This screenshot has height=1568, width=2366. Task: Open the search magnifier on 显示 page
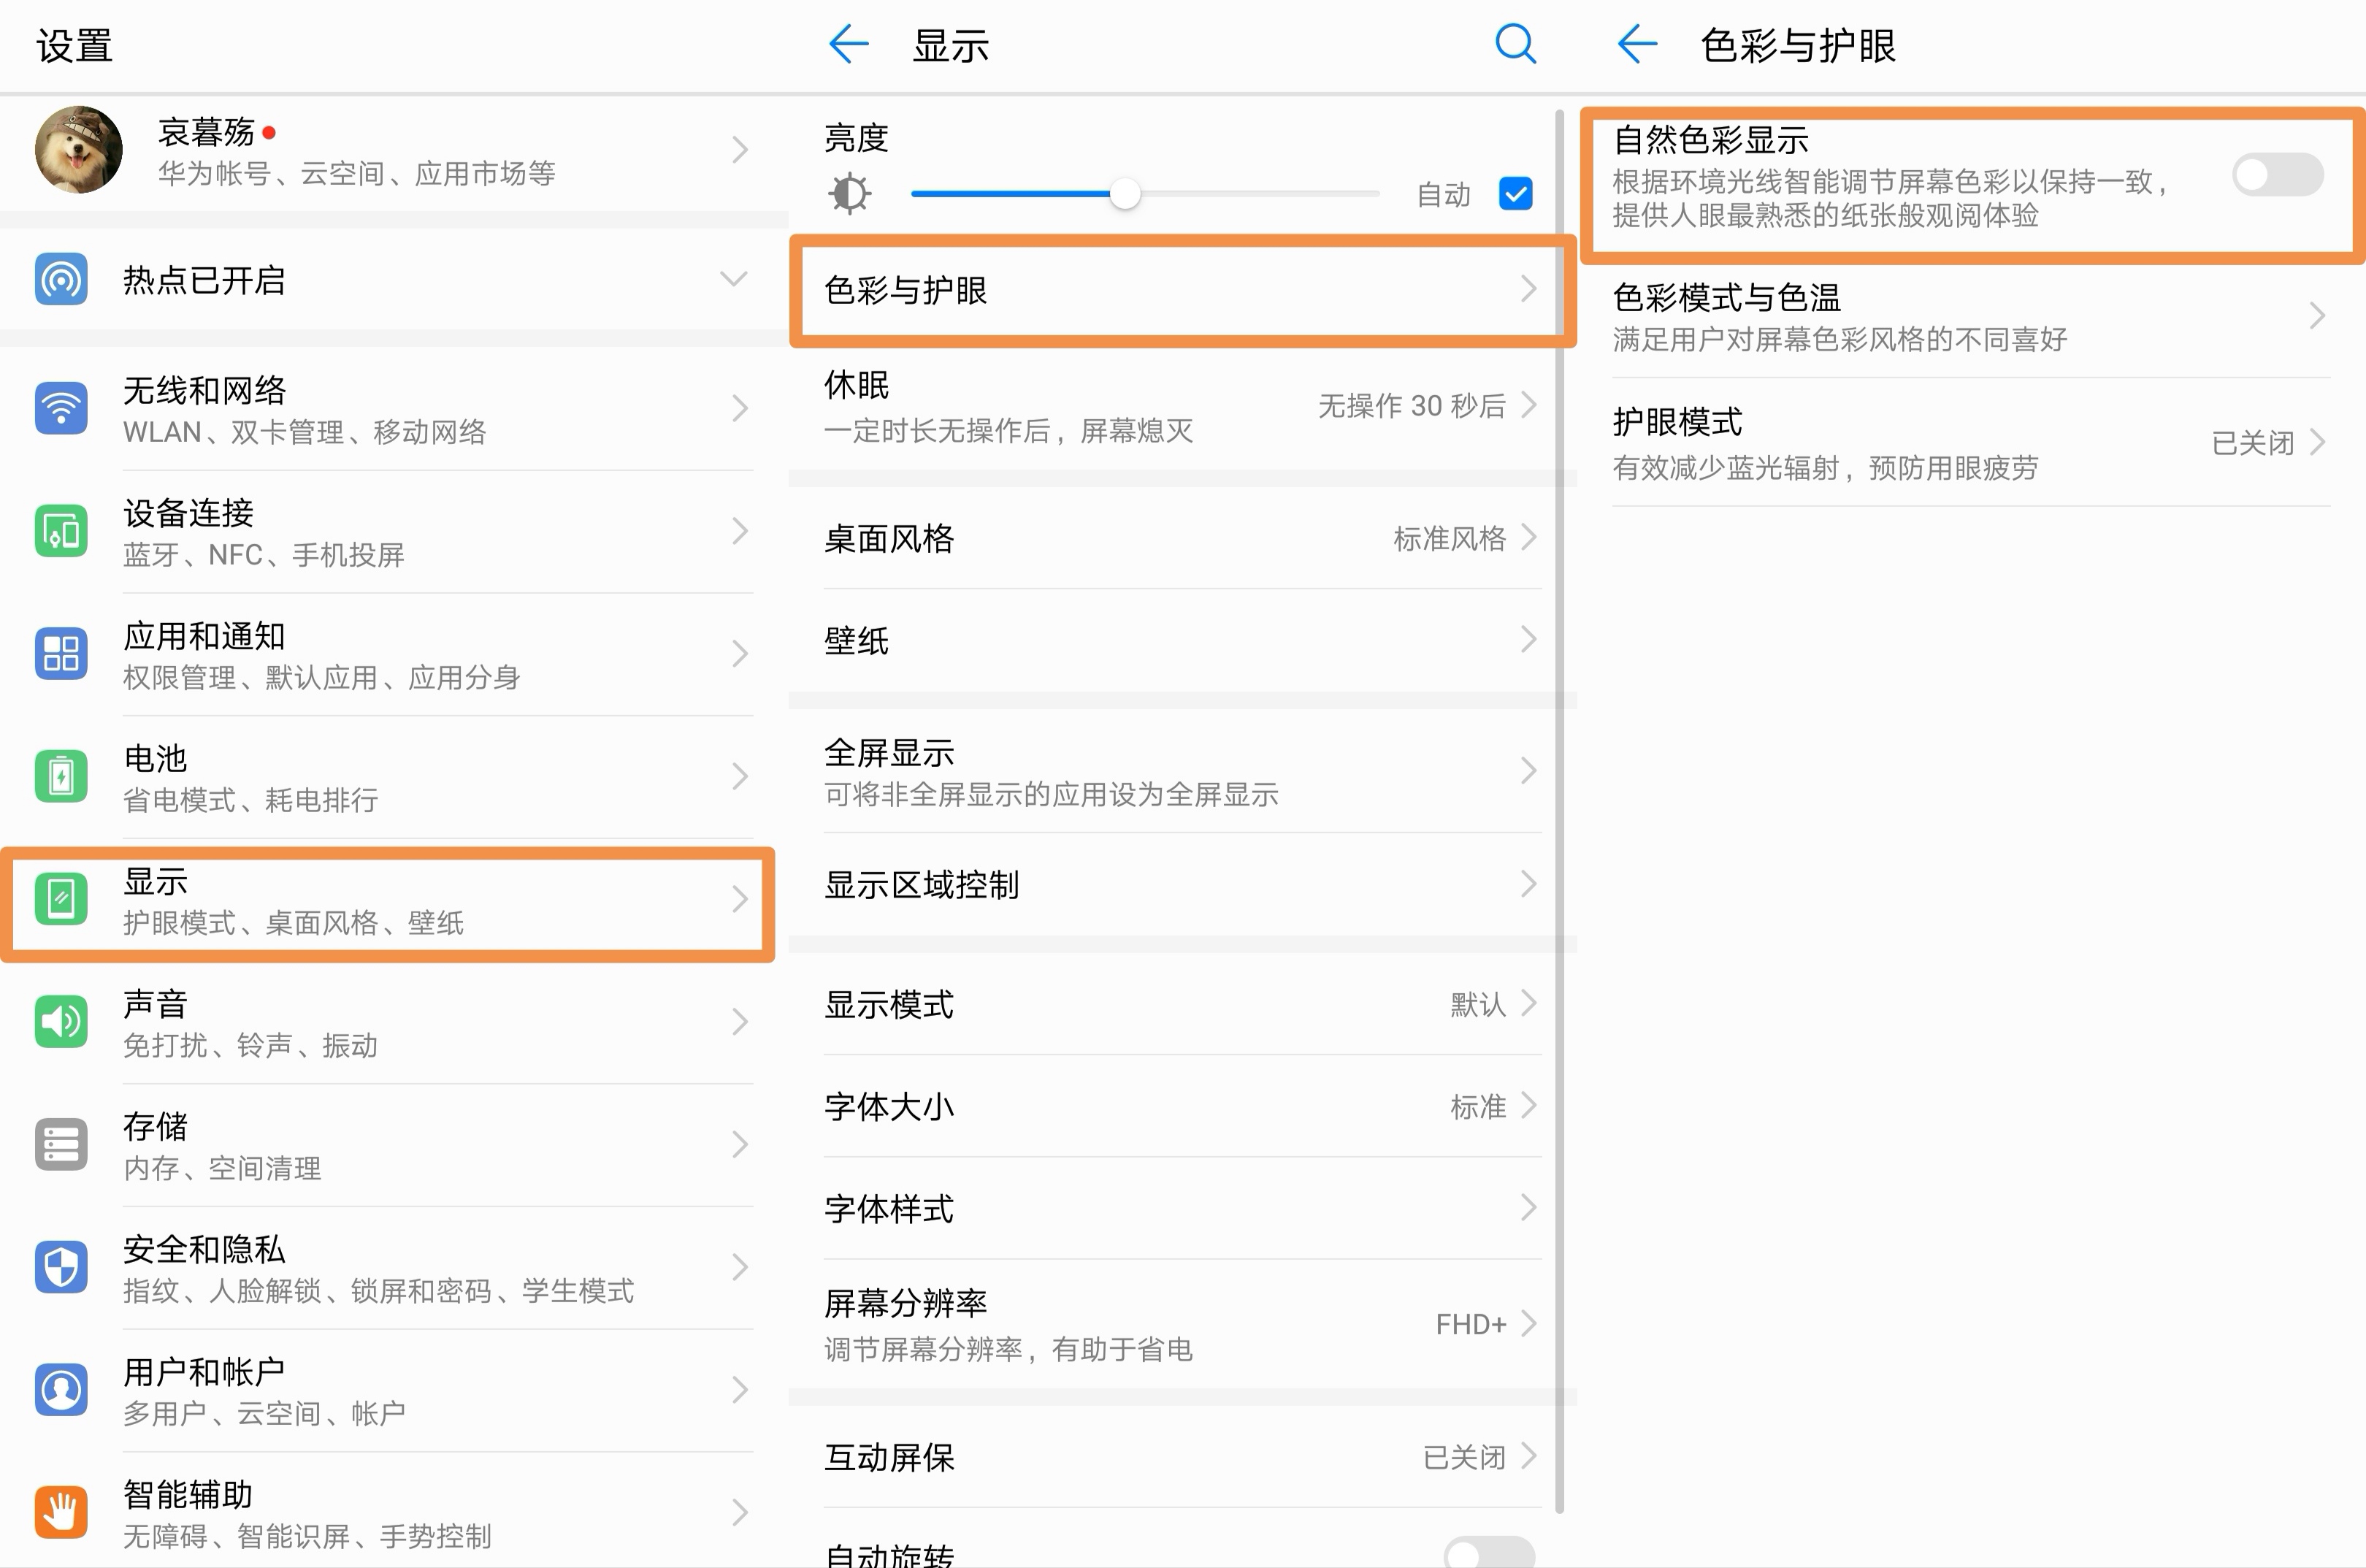[1514, 44]
